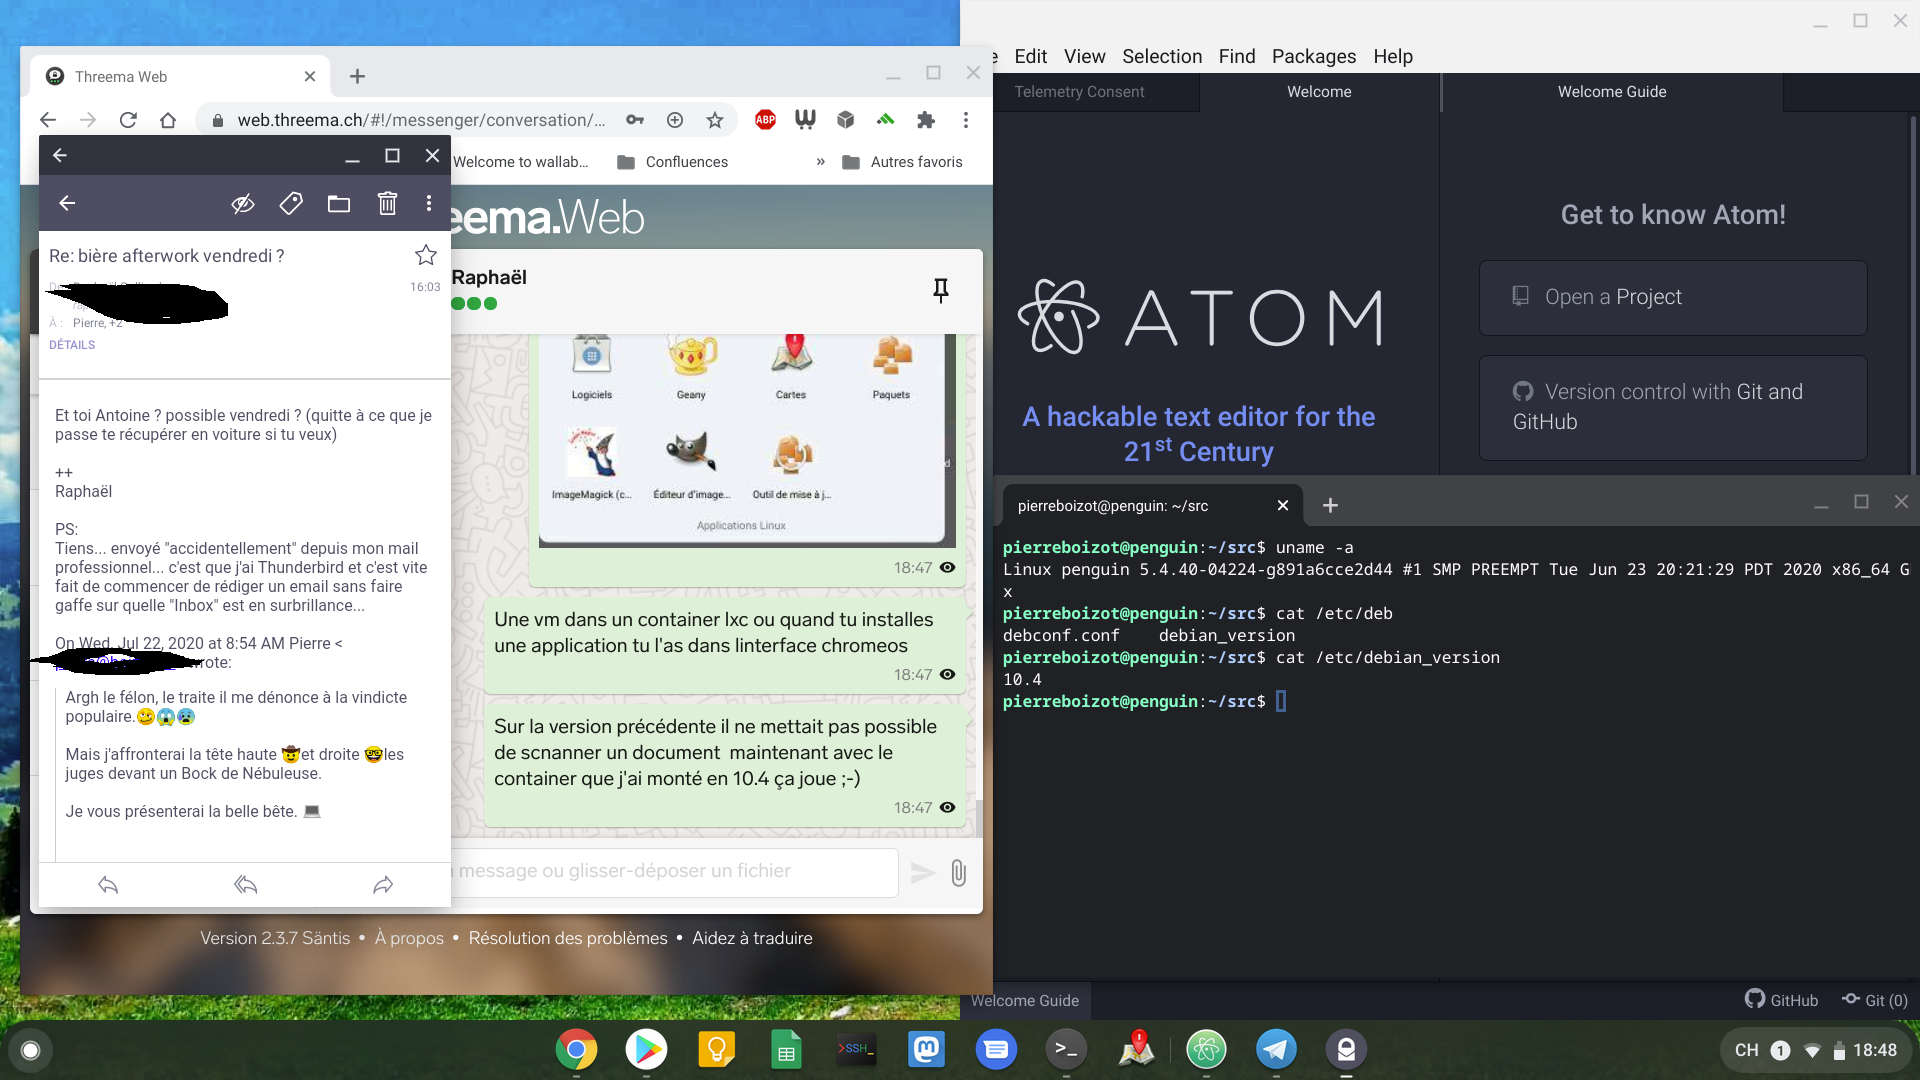
Task: Move email to folder using folder icon
Action: click(x=339, y=204)
